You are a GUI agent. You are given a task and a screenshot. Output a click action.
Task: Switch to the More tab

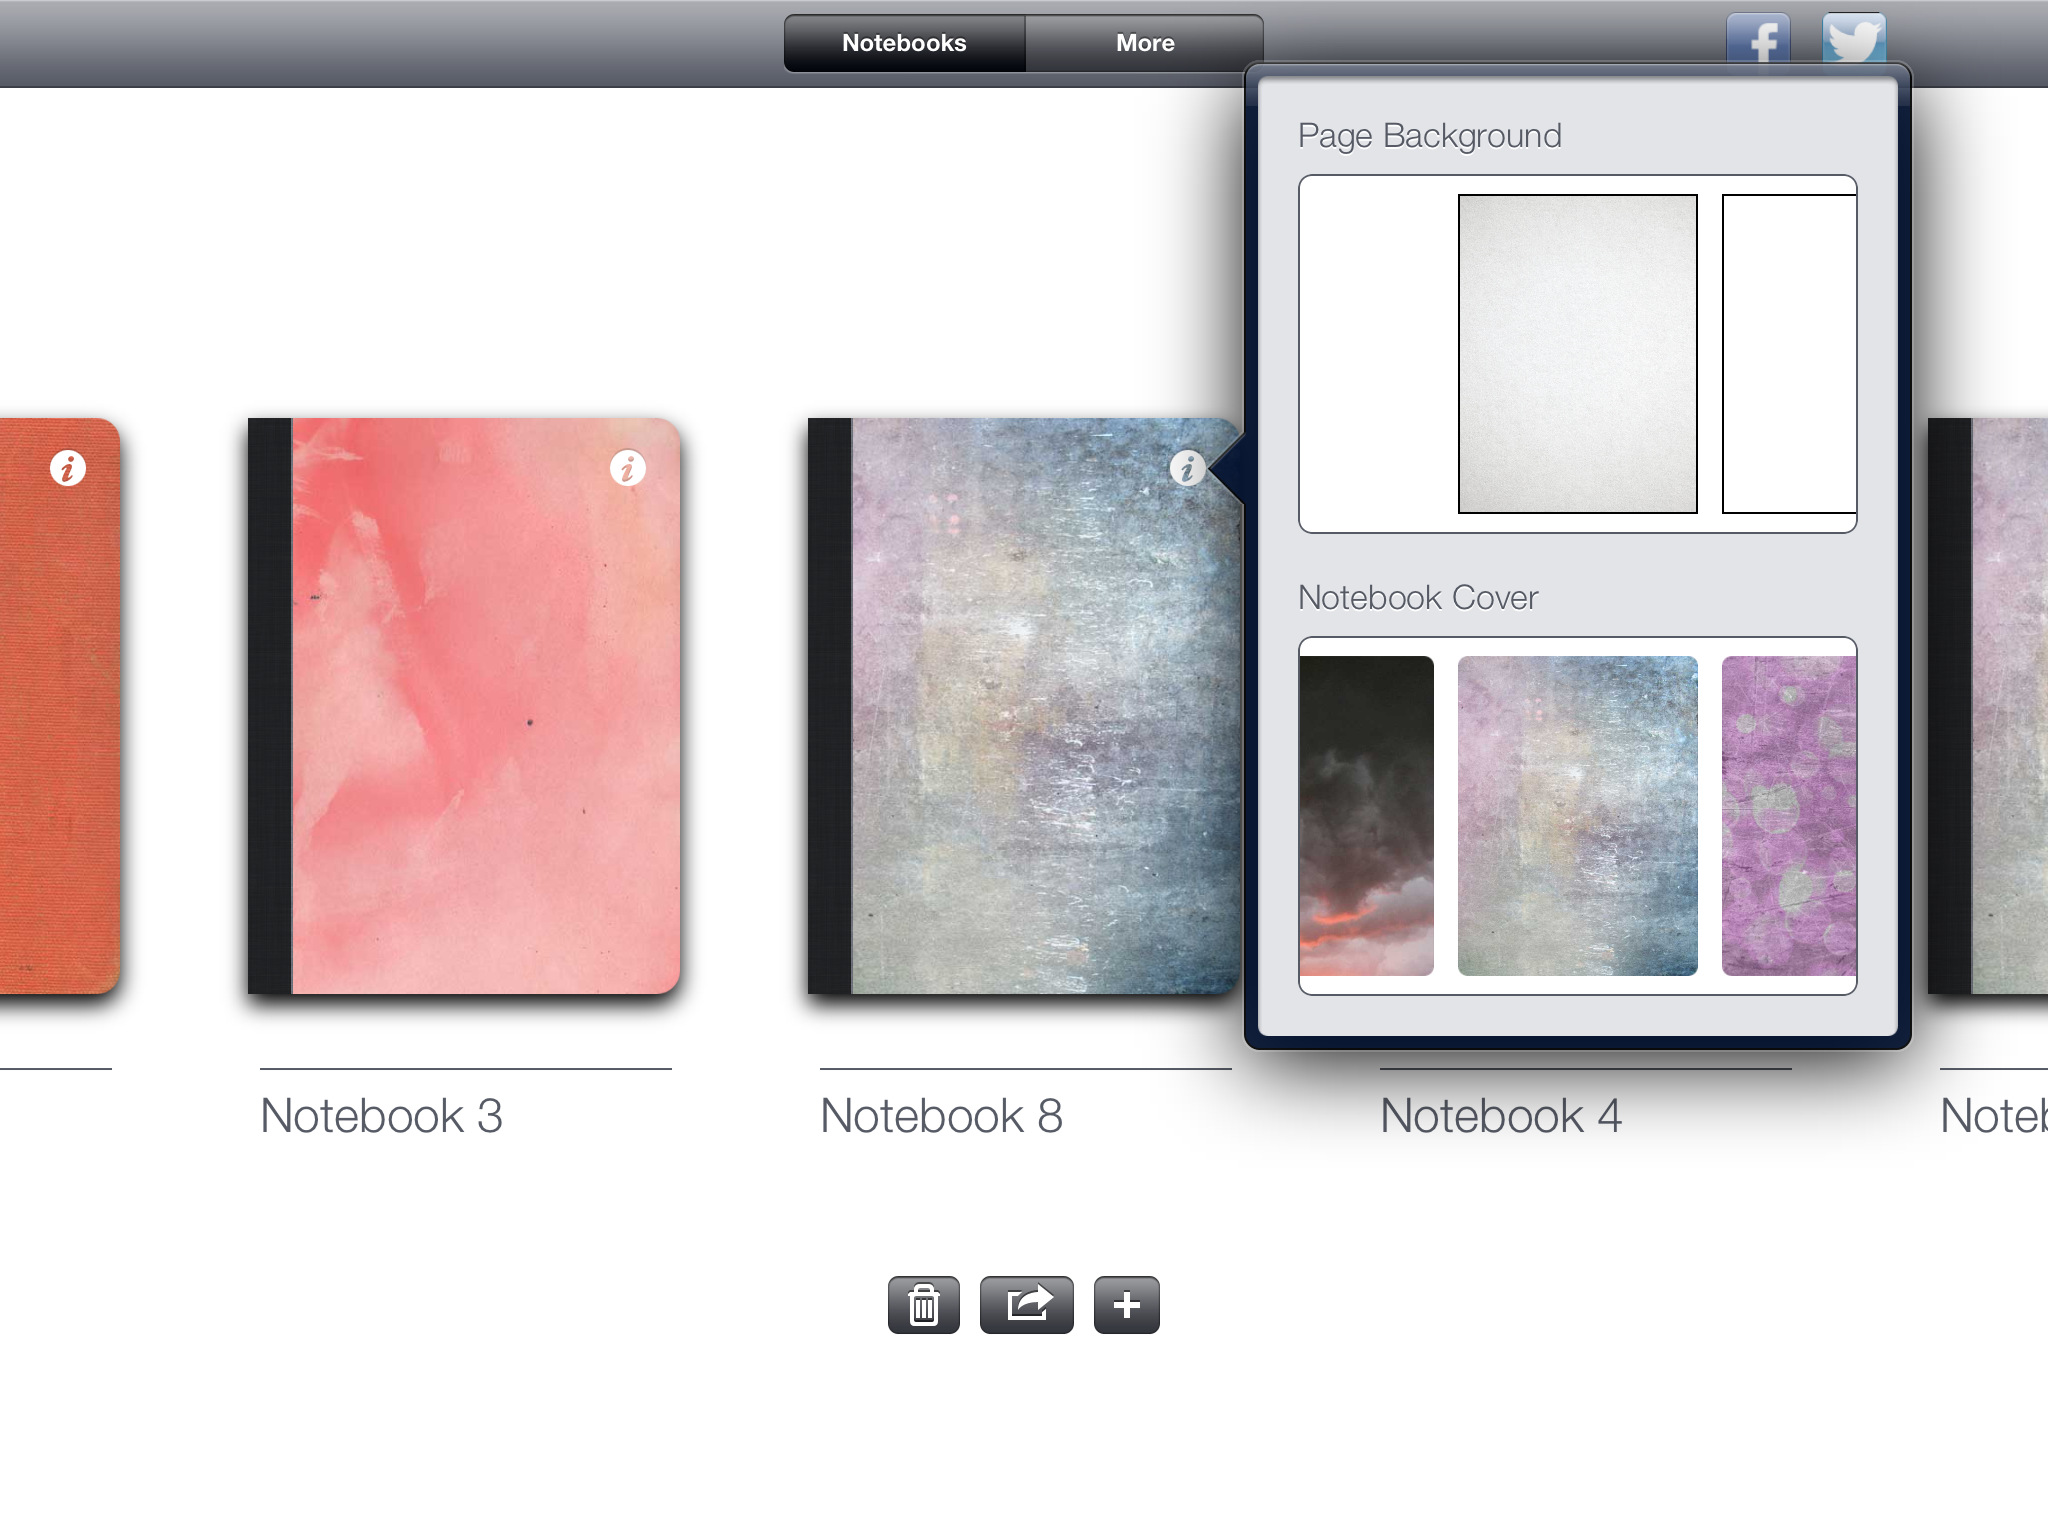click(1143, 42)
